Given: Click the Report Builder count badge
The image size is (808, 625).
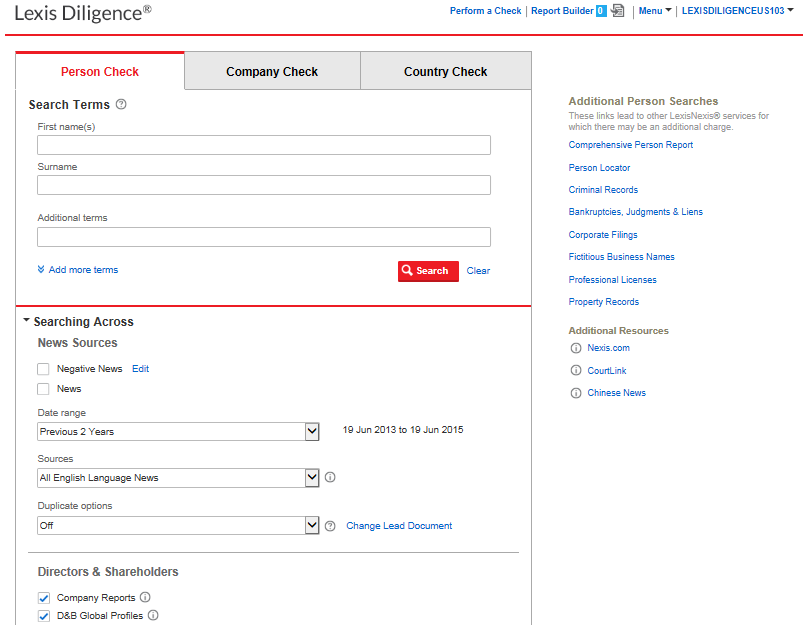Looking at the screenshot, I should point(601,11).
